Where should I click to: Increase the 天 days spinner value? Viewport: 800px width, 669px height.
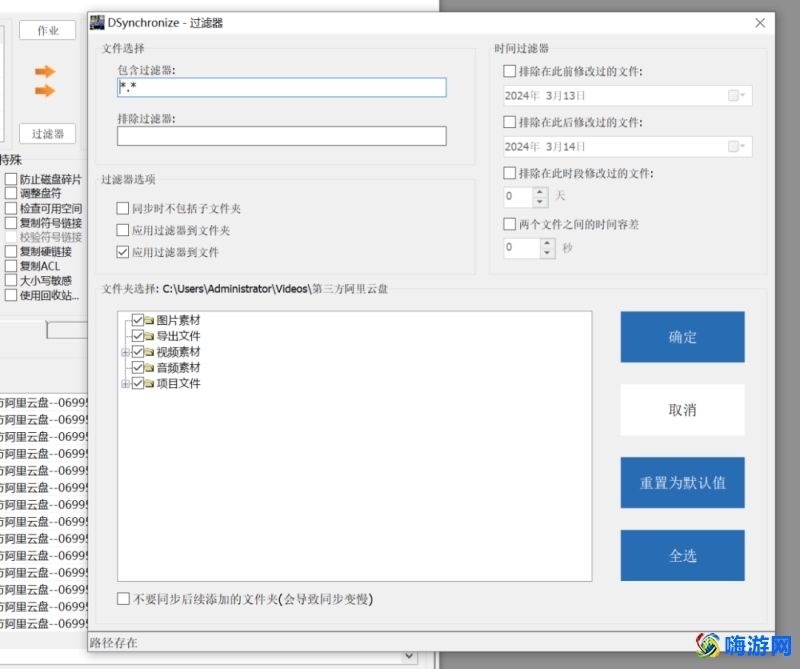(540, 192)
